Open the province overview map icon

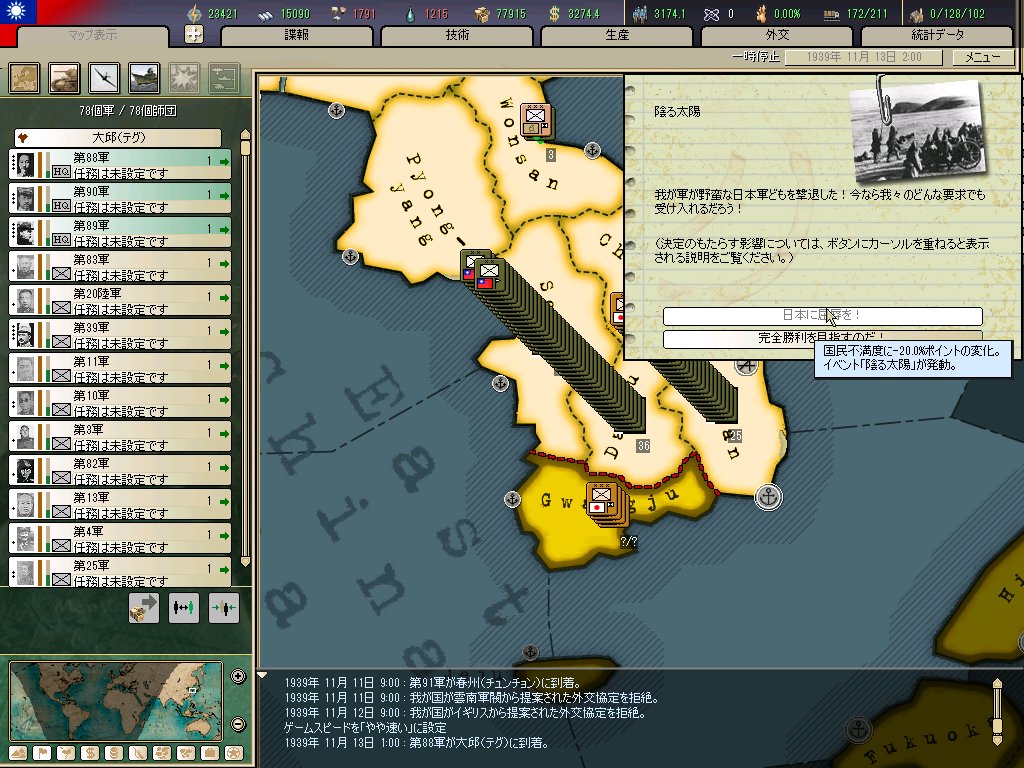click(x=24, y=78)
